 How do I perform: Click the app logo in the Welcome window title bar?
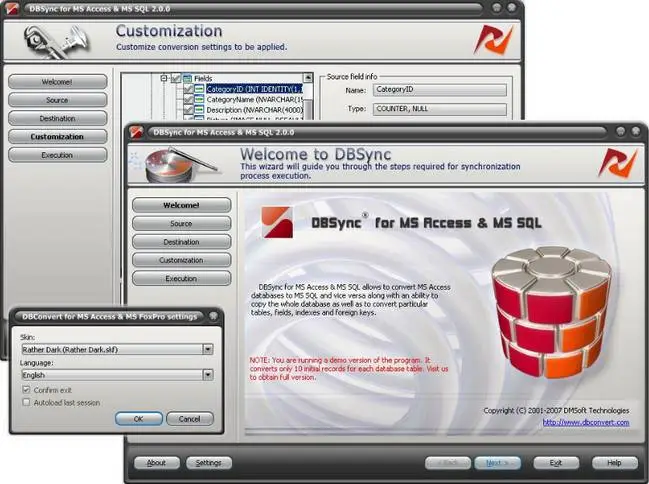click(x=136, y=132)
